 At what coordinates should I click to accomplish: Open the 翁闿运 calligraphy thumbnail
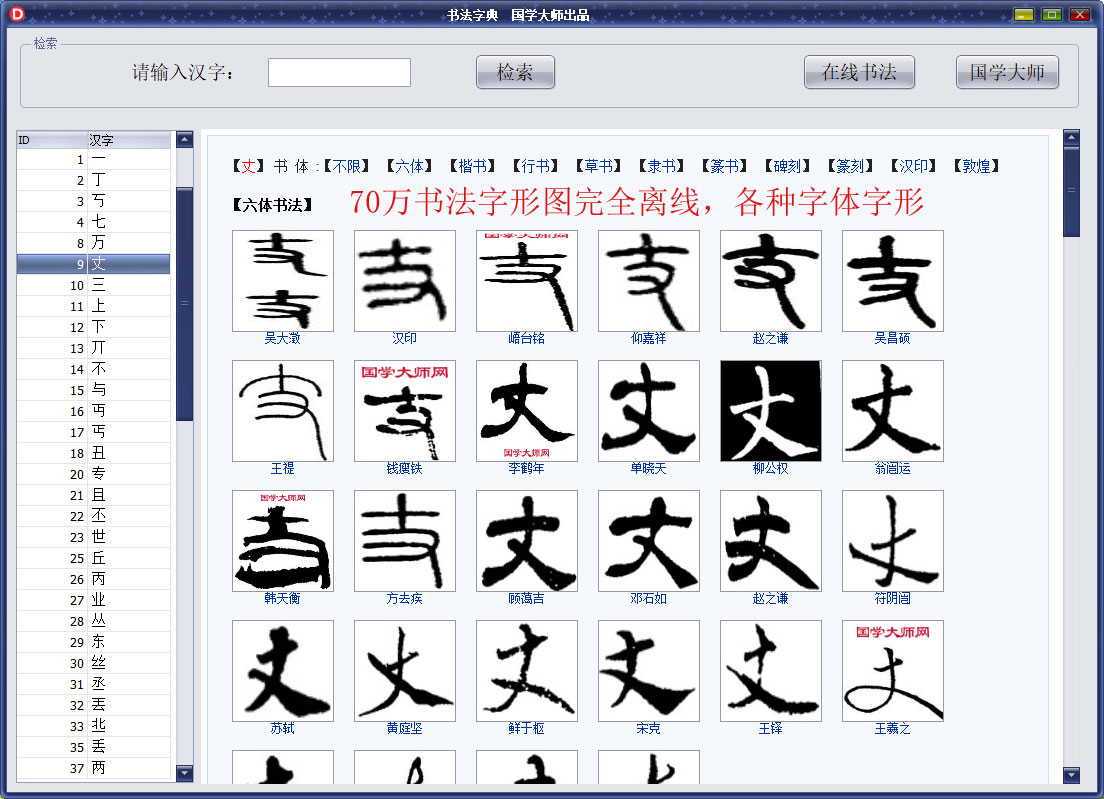tap(893, 411)
